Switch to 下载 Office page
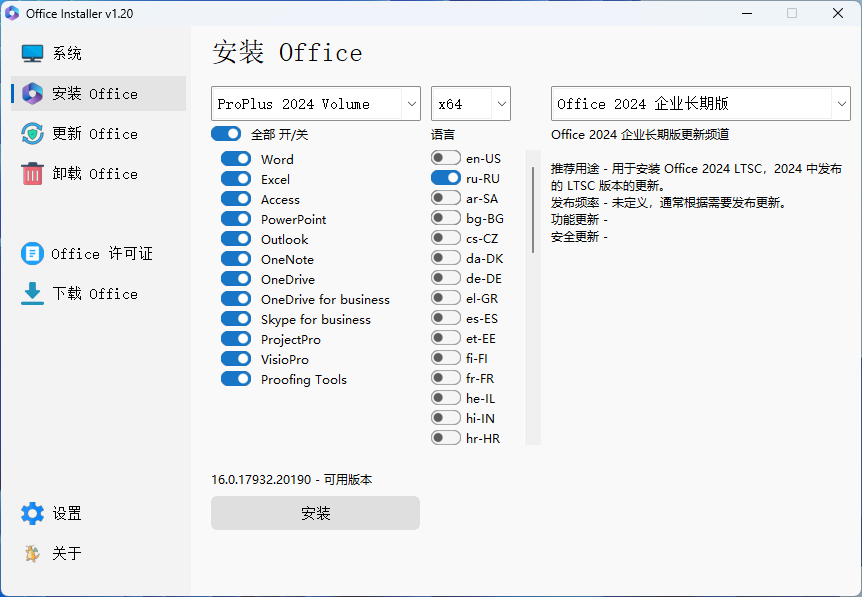 point(98,294)
